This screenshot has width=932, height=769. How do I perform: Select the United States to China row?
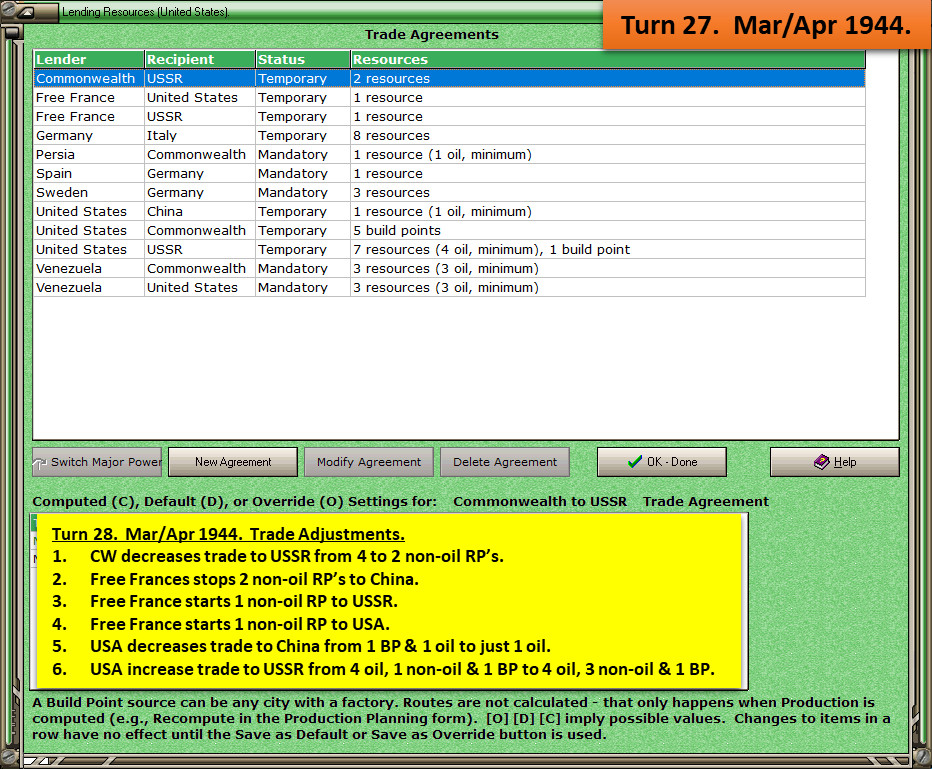tap(449, 212)
